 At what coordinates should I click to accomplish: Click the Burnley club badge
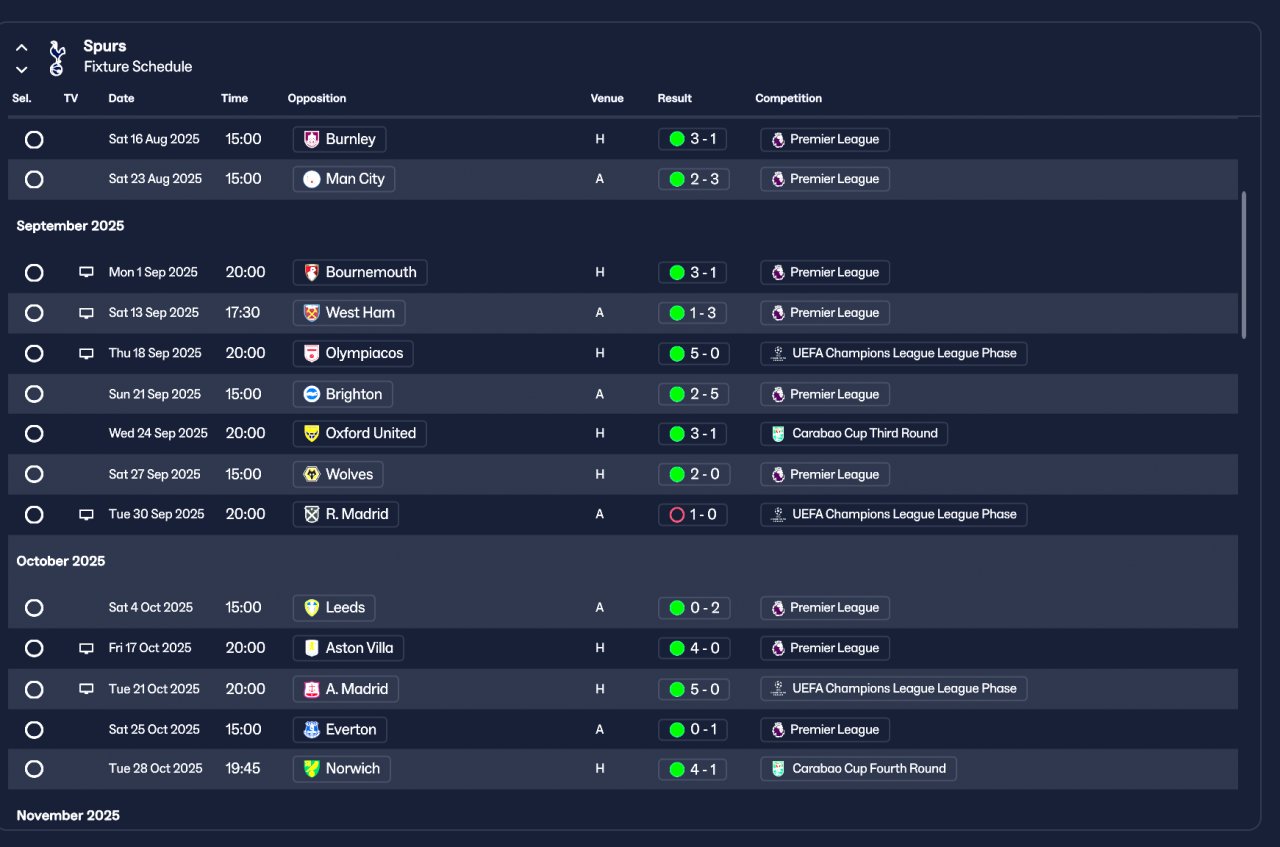[x=312, y=139]
